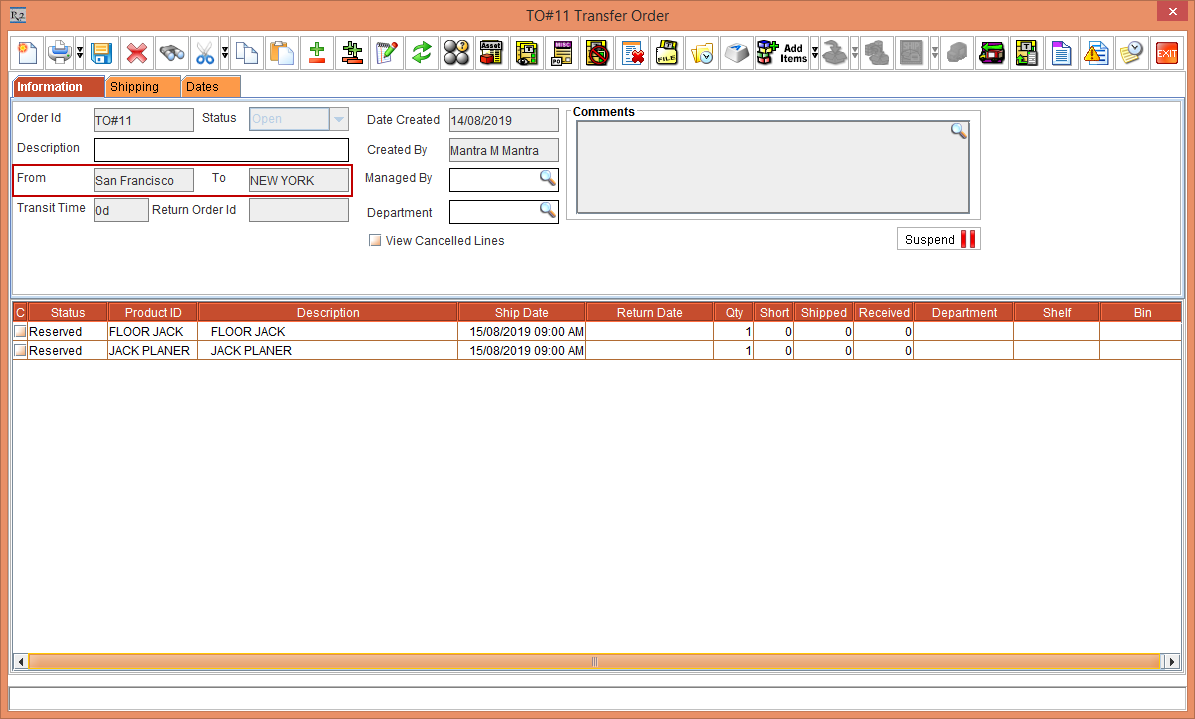Click the green refresh arrows icon

click(421, 53)
